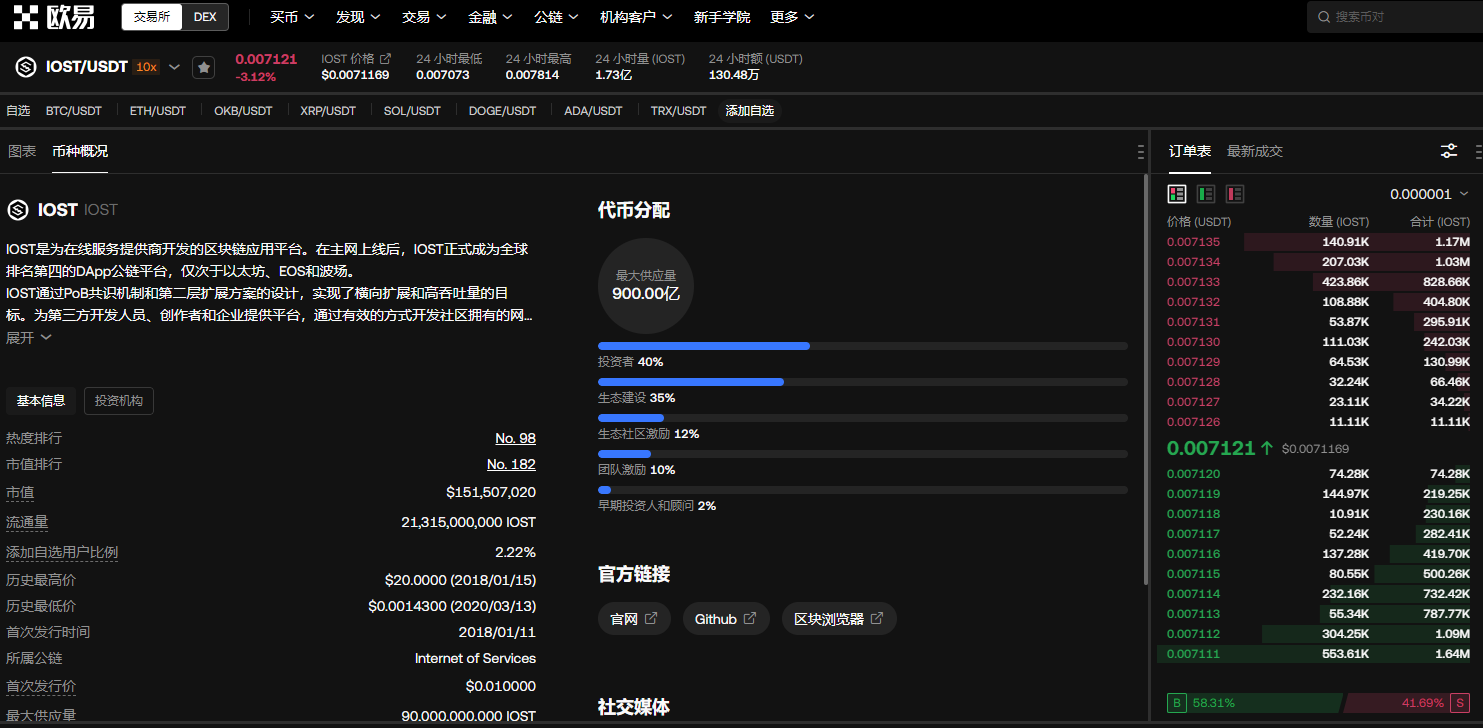Switch to 交易所 exchange mode

pyautogui.click(x=152, y=17)
